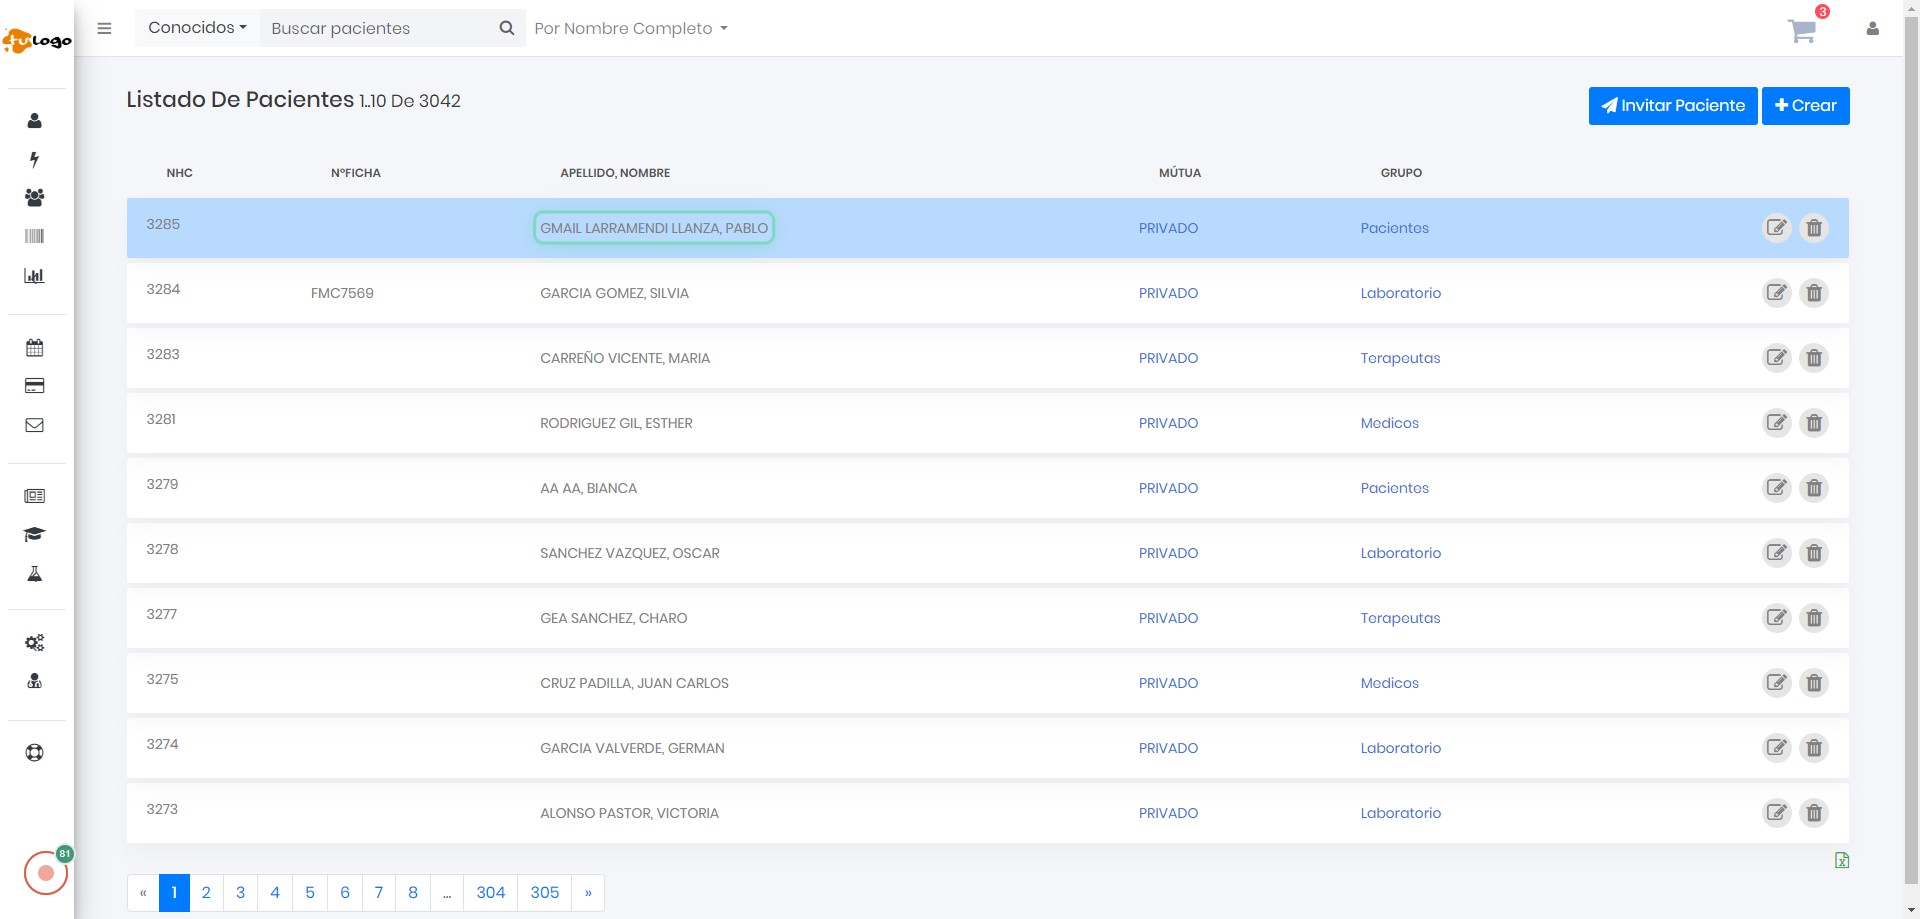
Task: Go to next page with » arrow
Action: 588,893
